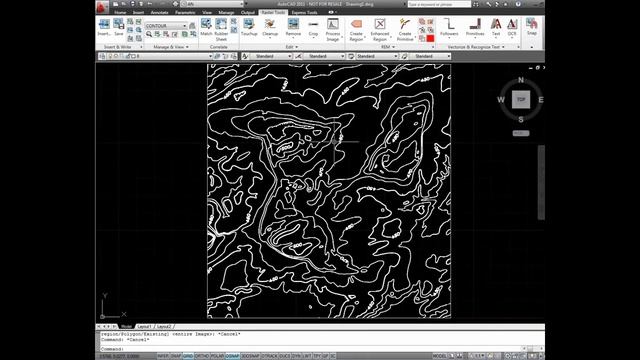The width and height of the screenshot is (640, 360).
Task: Expand the Manage & View panel
Action: coord(171,47)
